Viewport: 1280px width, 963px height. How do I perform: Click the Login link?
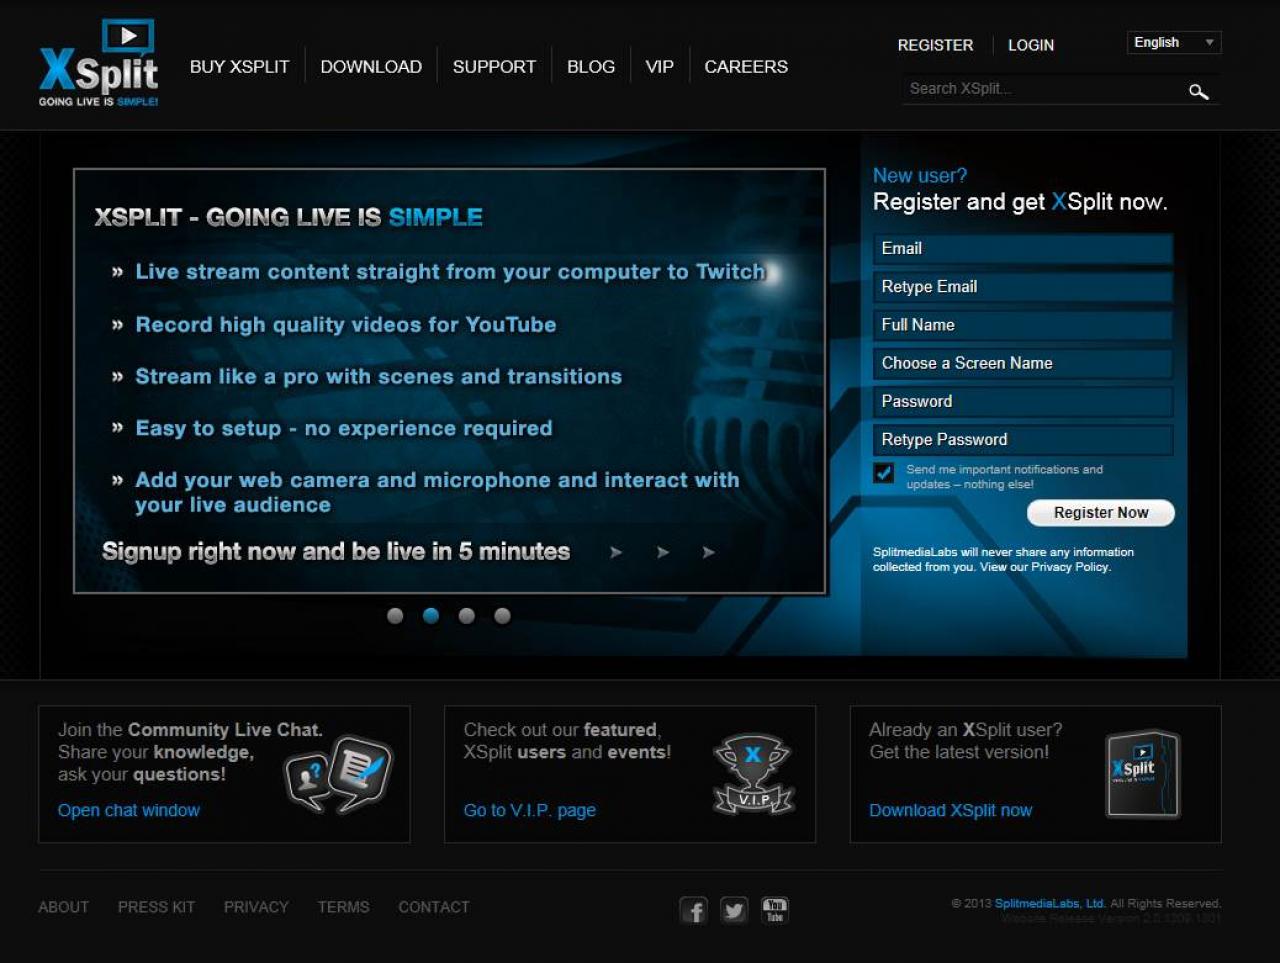point(1031,45)
